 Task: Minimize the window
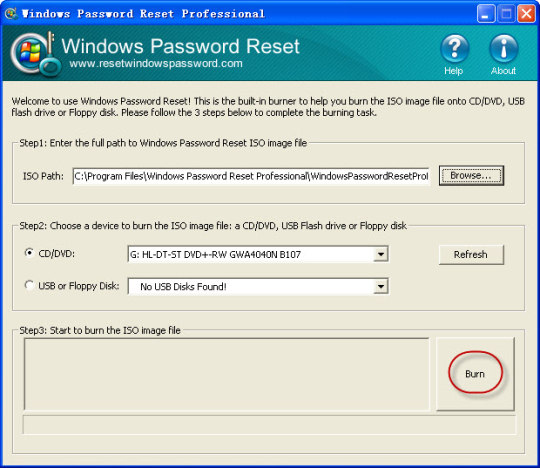pyautogui.click(x=486, y=14)
